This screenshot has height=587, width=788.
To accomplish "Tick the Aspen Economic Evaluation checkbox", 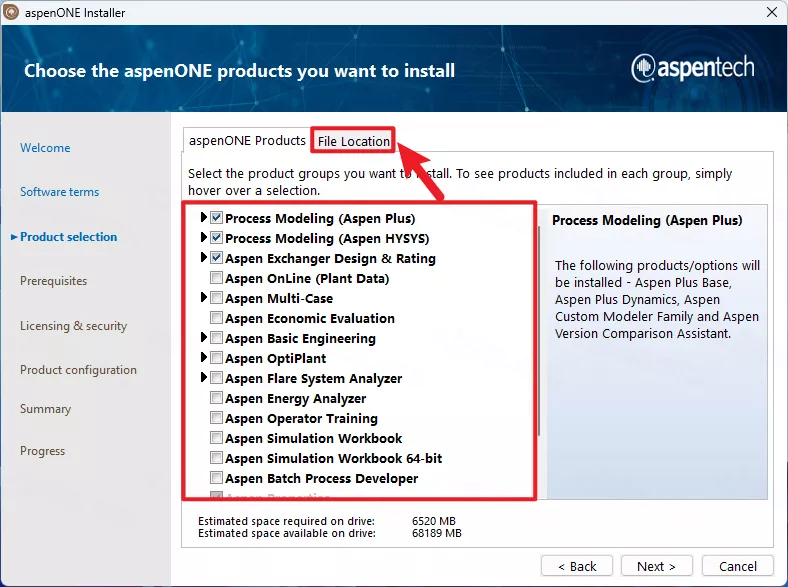I will tap(217, 318).
